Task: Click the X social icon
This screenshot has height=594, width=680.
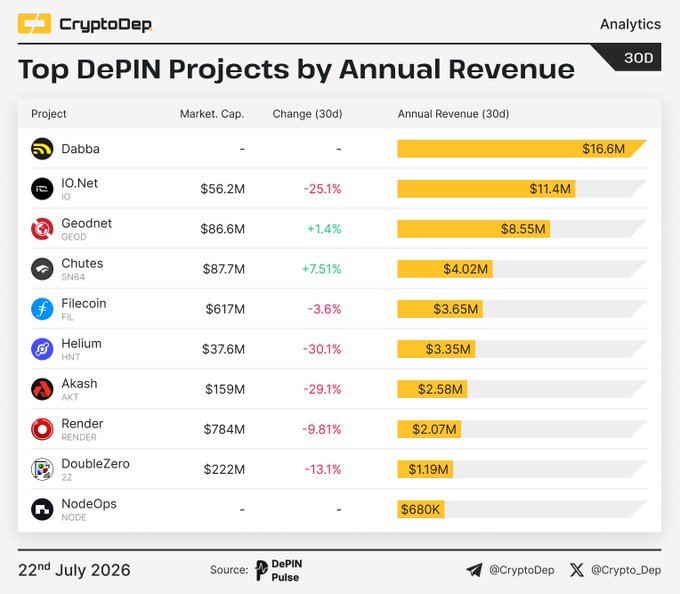Action: [x=577, y=570]
